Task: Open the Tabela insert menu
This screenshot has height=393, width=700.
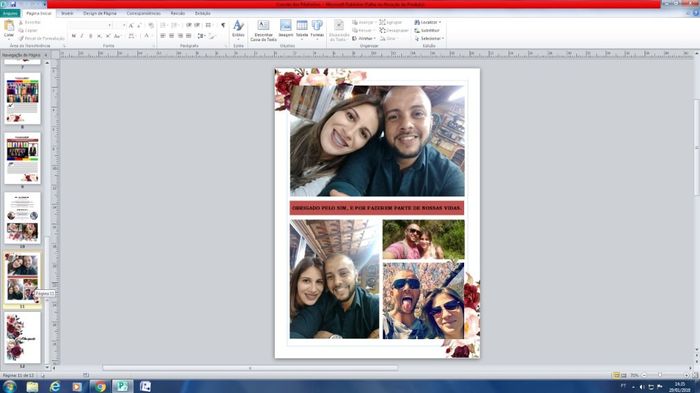Action: tap(302, 29)
